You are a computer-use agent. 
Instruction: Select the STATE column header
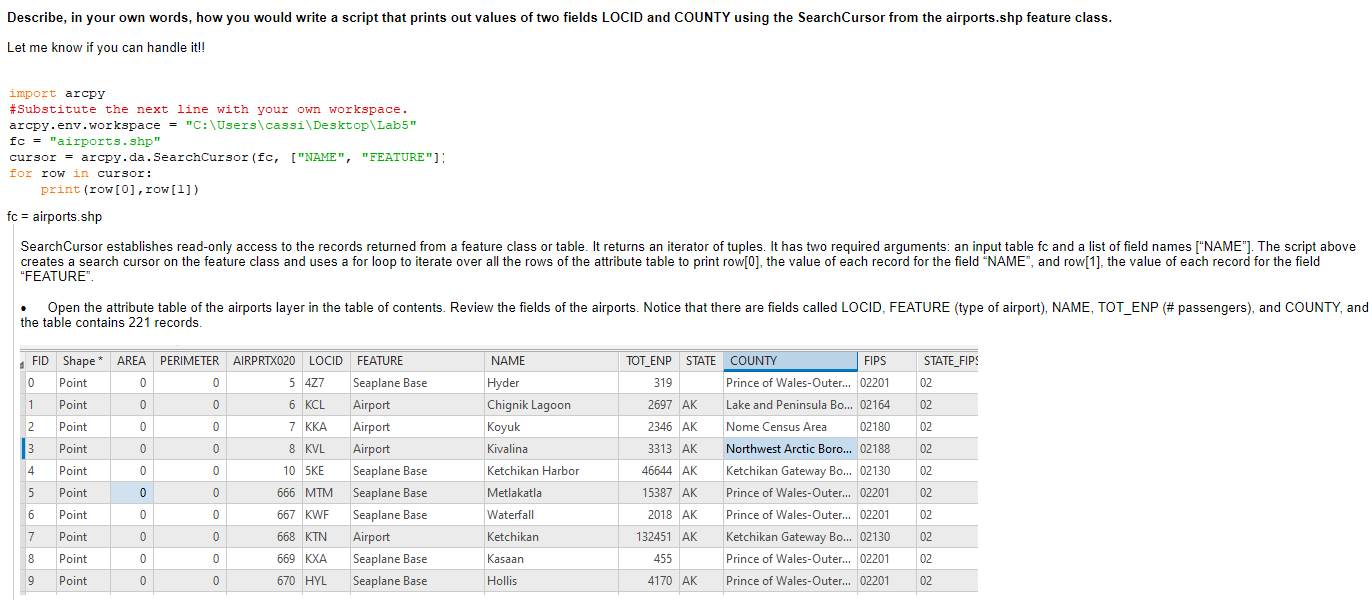[700, 361]
